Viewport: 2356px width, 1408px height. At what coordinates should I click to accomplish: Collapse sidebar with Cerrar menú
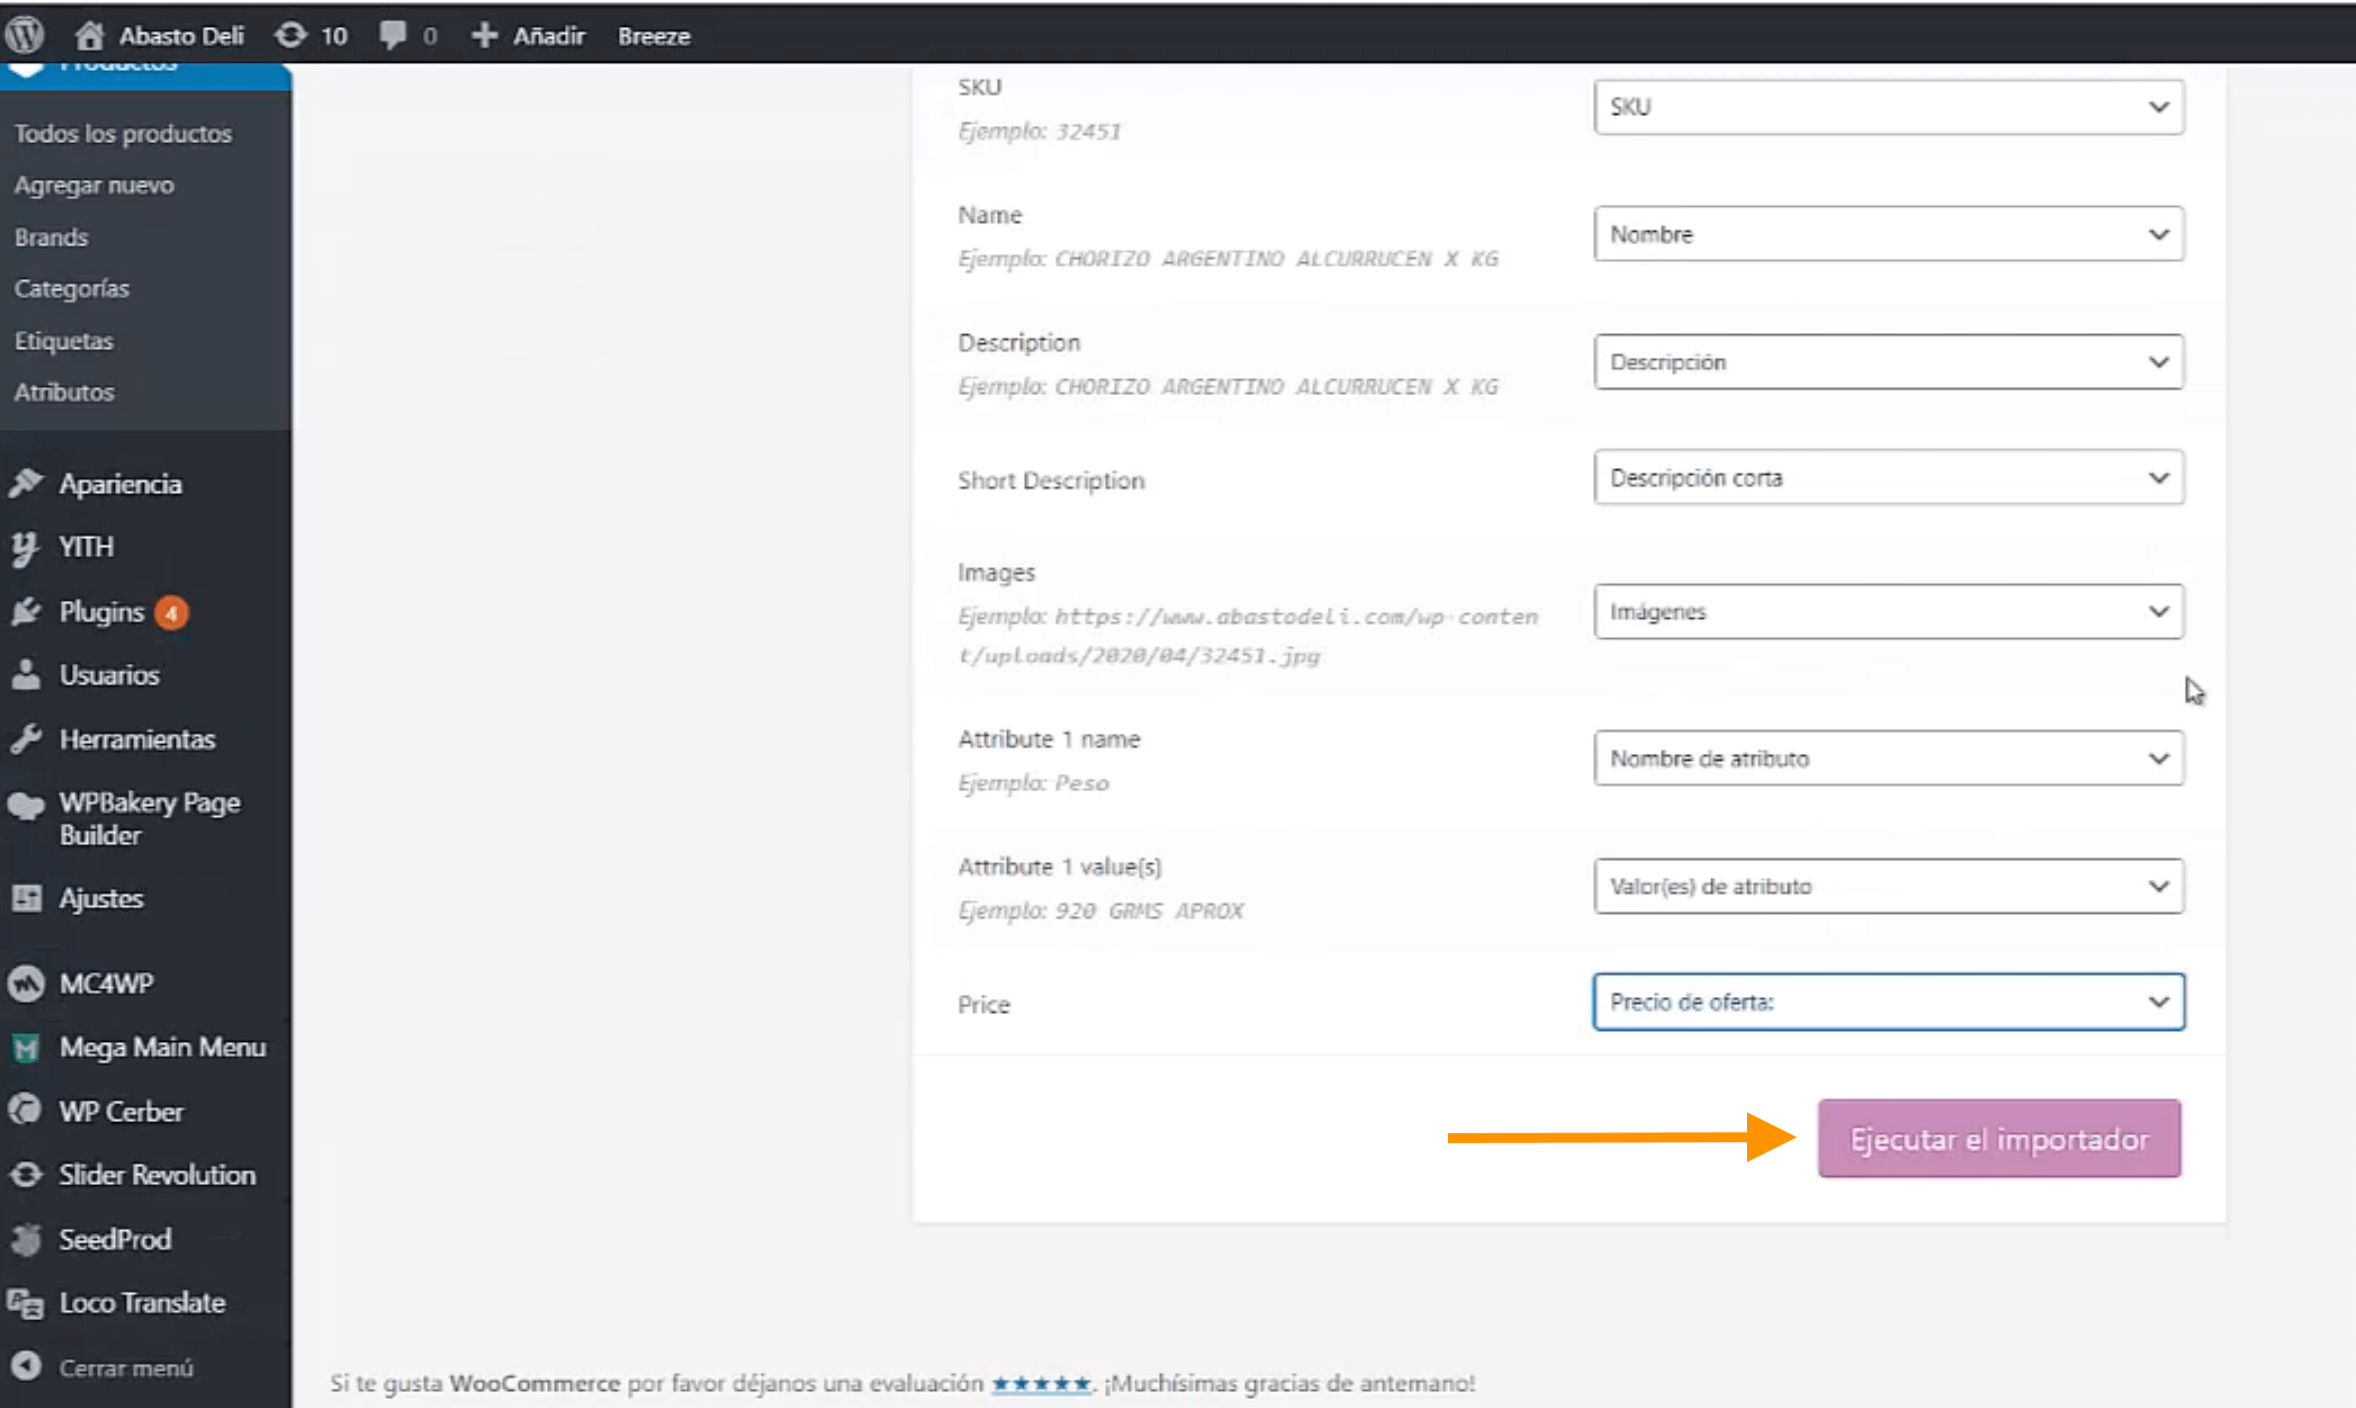[x=125, y=1367]
